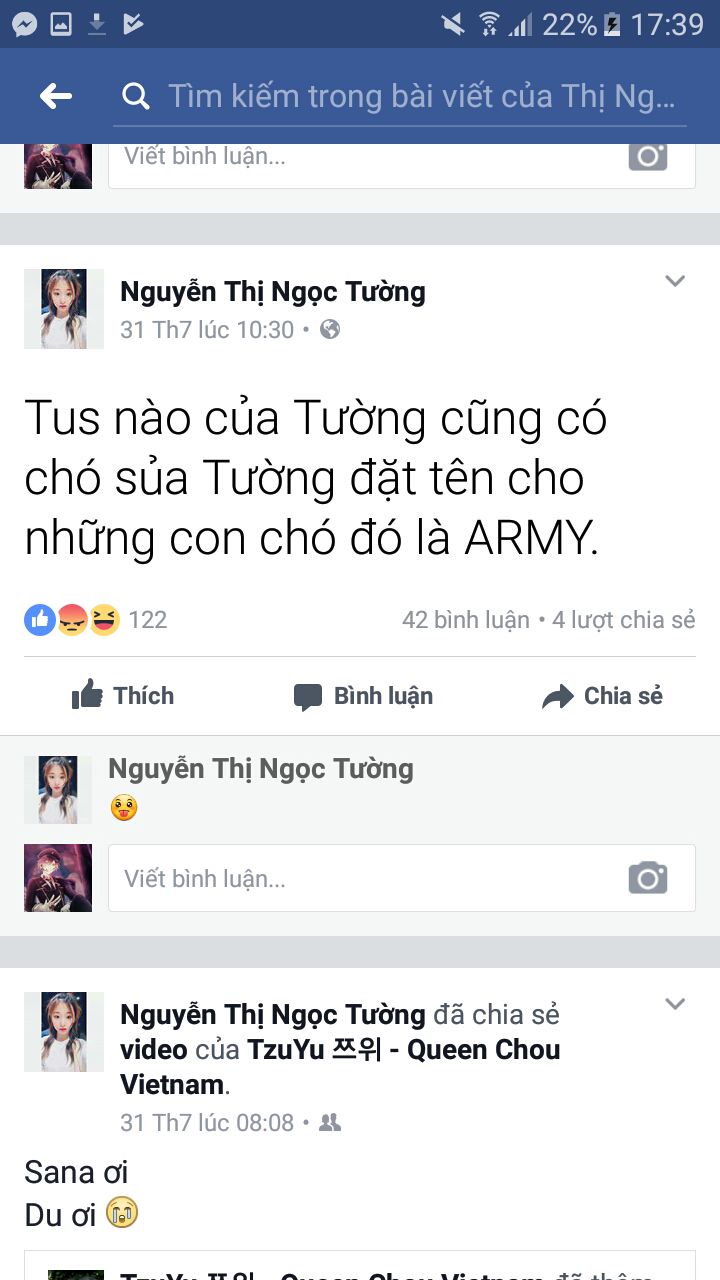
Task: Tap the camera icon in the lower comment box
Action: pos(647,877)
